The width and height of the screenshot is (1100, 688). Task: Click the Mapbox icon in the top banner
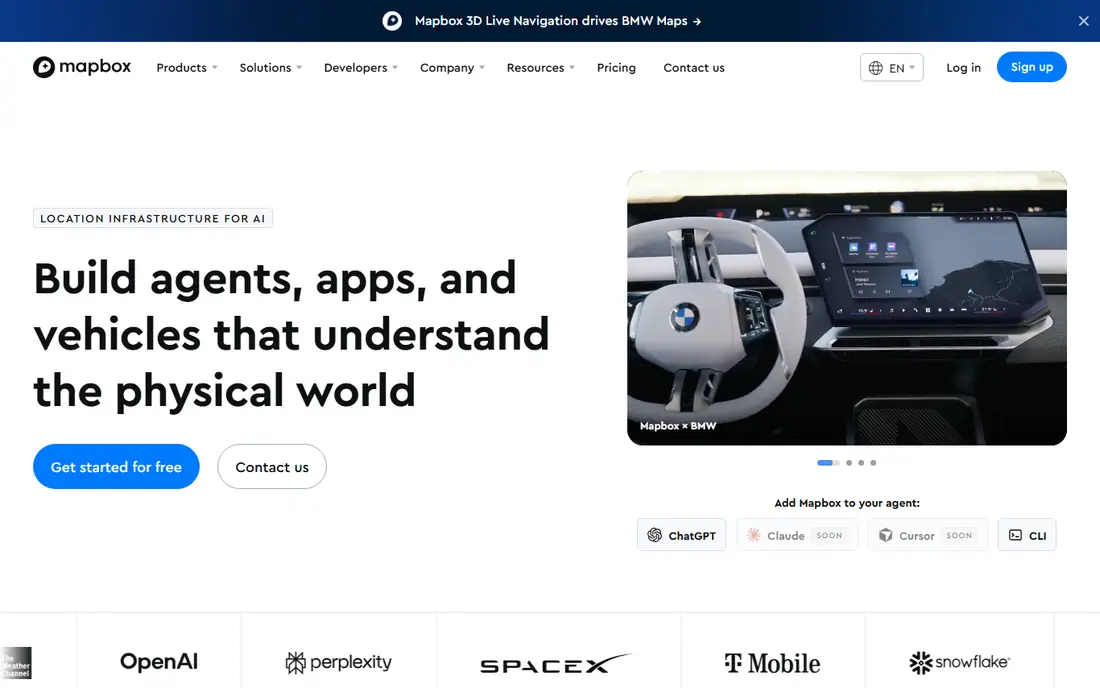coord(392,21)
